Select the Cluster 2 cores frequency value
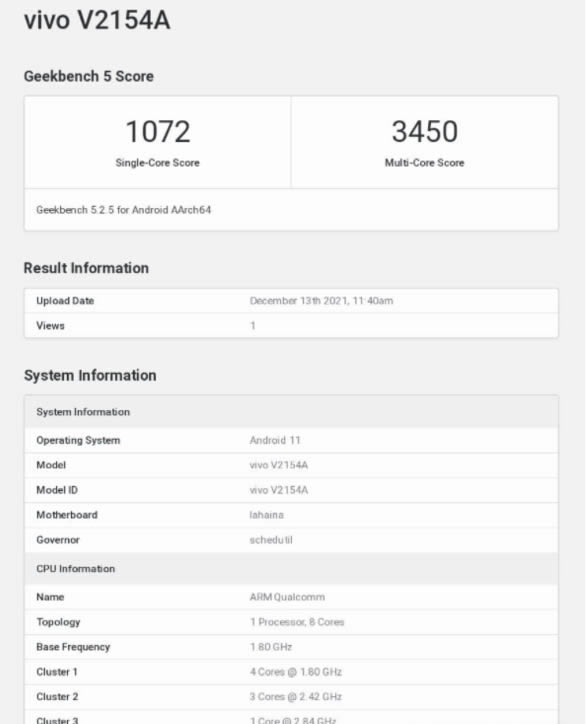The height and width of the screenshot is (724, 586). point(296,697)
